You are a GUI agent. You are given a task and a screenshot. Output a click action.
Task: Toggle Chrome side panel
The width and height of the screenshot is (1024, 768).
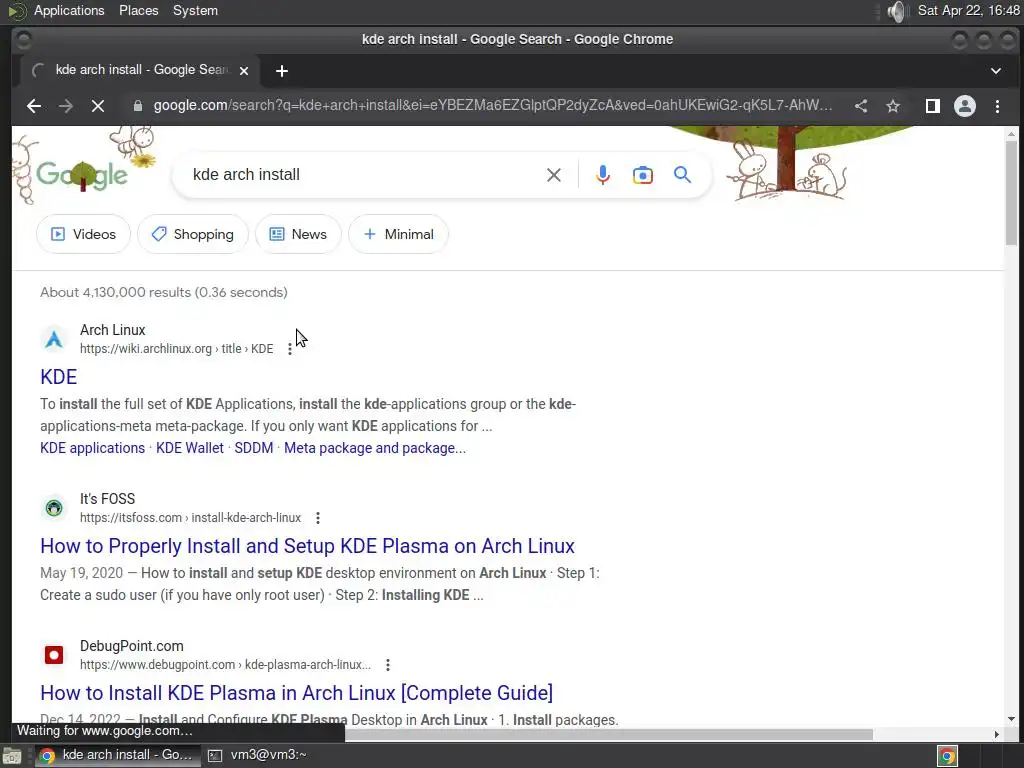933,106
